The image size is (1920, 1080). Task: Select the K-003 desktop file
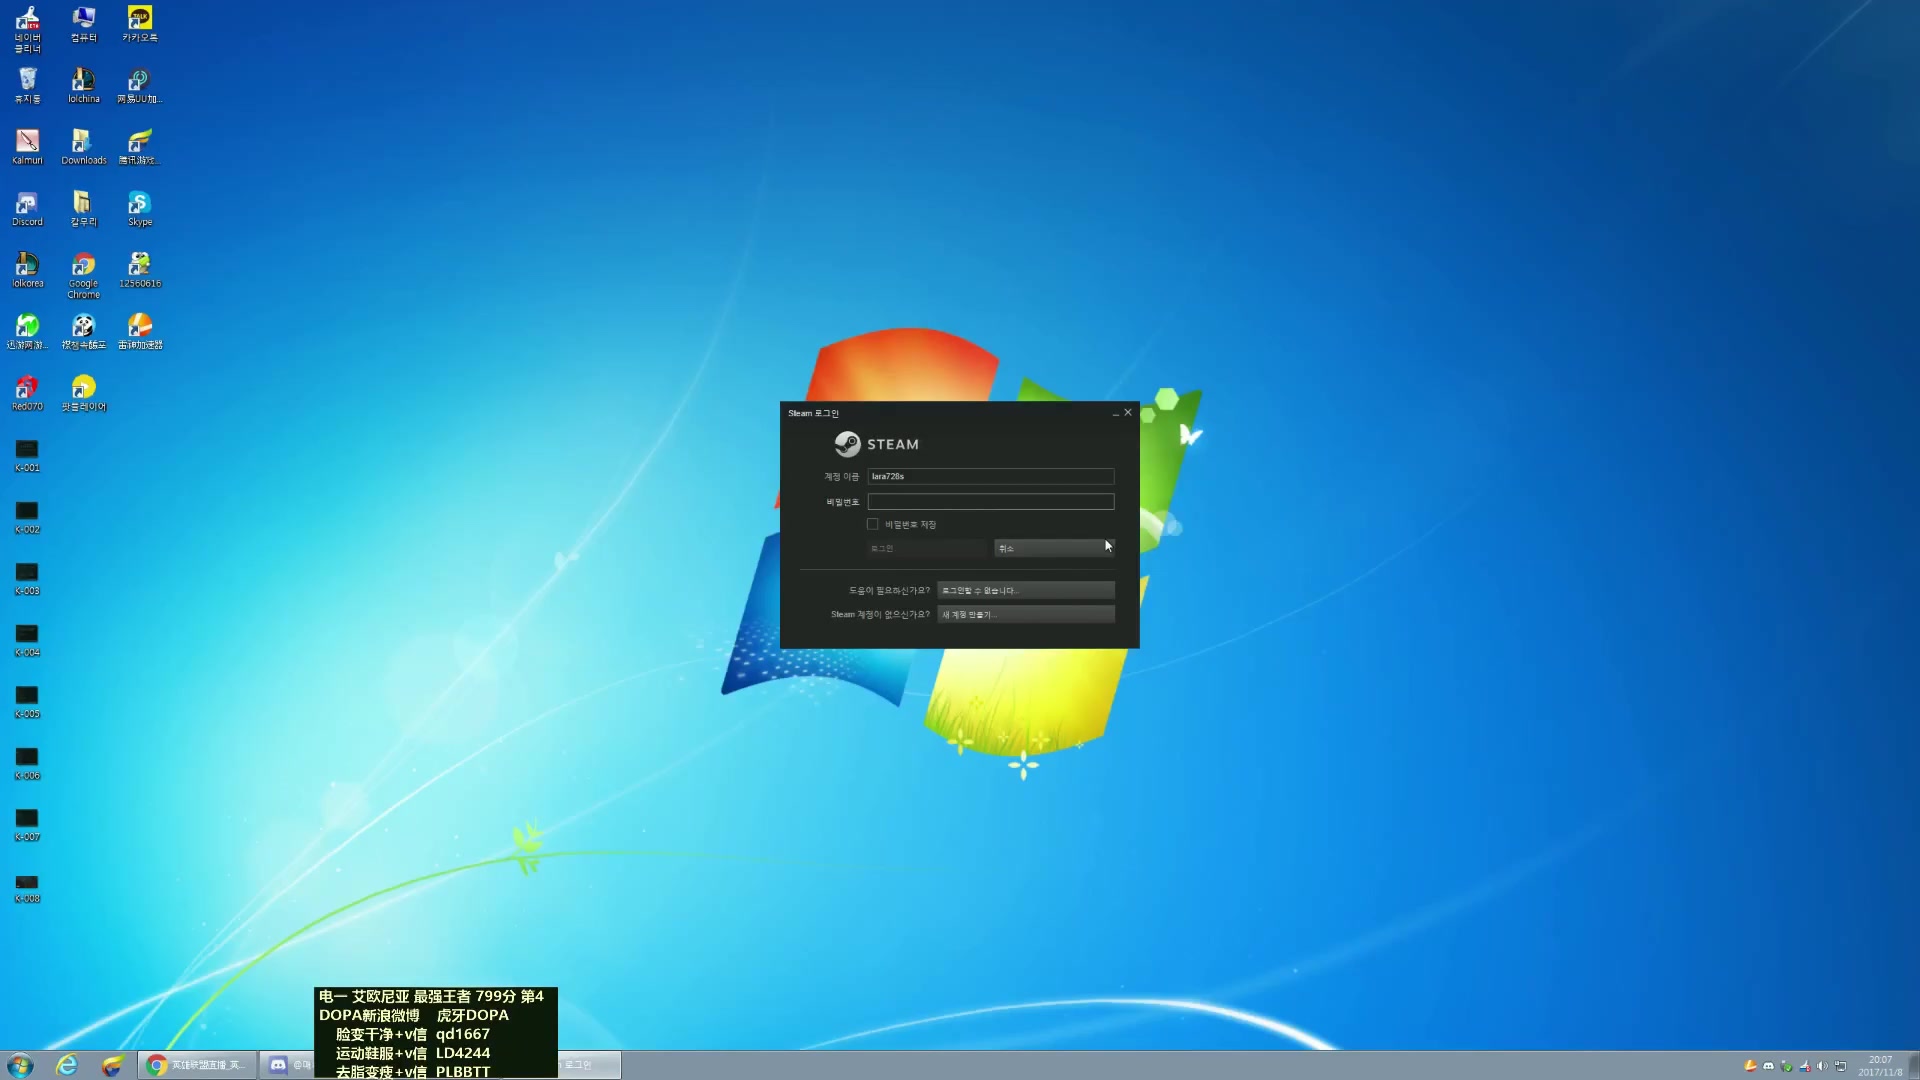(27, 579)
